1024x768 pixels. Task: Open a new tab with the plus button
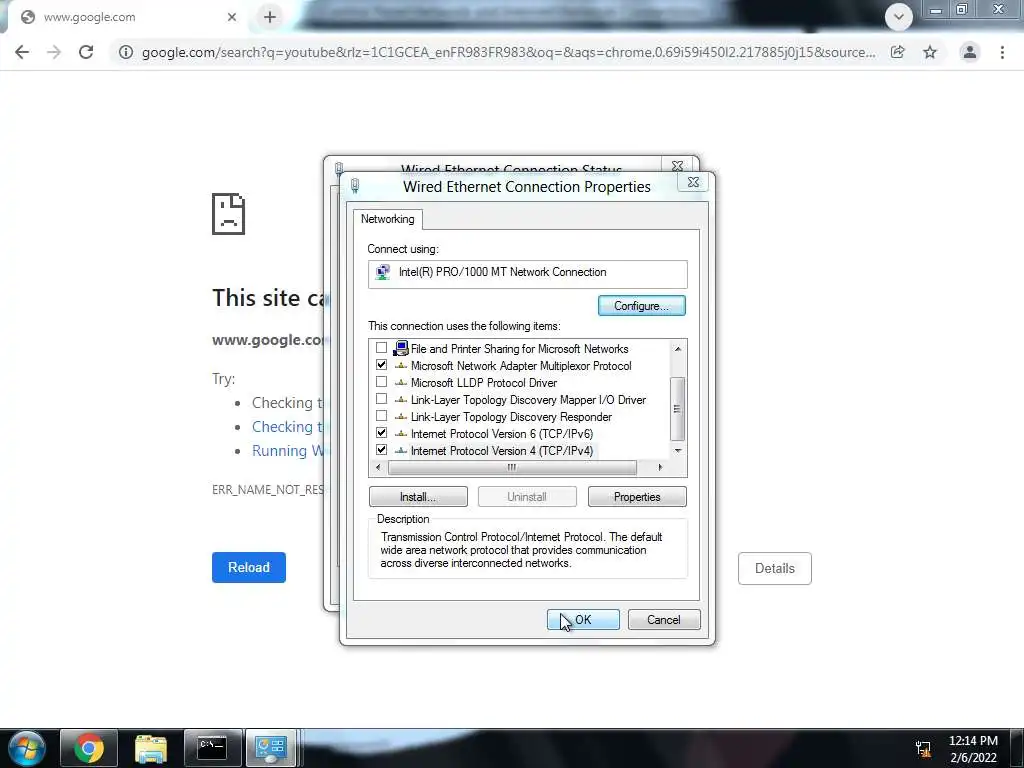point(270,17)
